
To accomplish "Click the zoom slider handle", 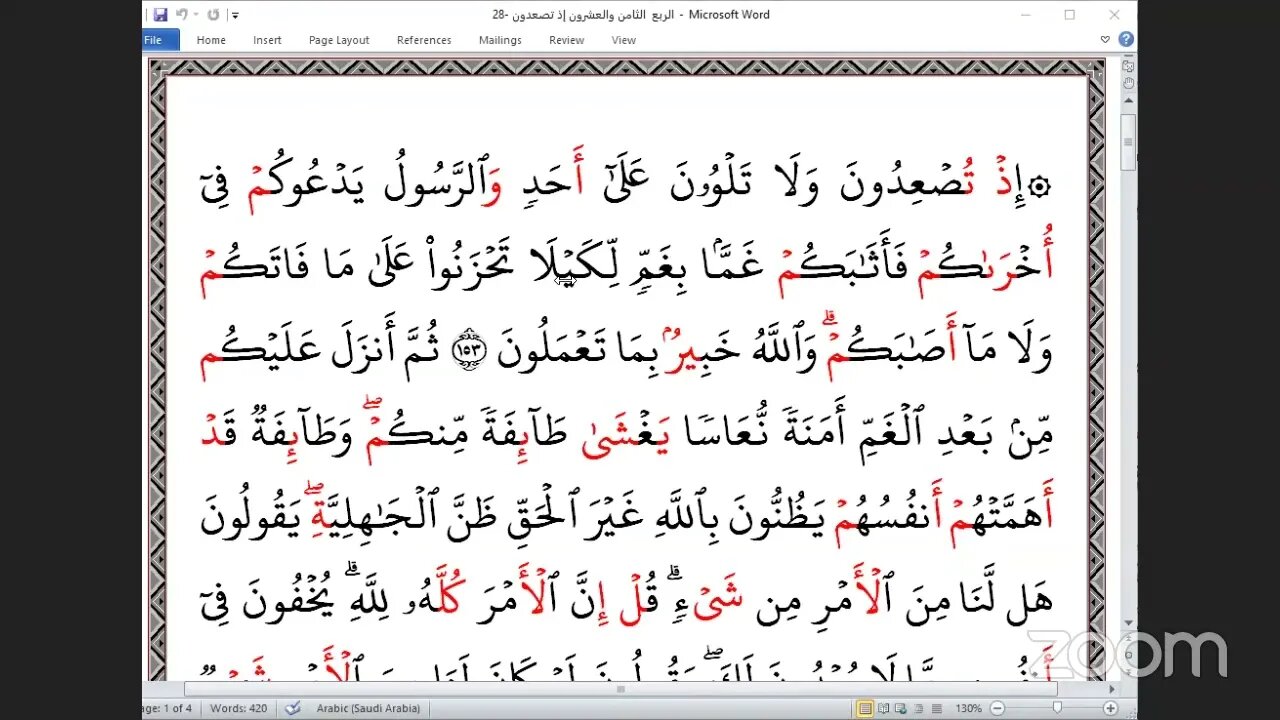I will [1058, 708].
